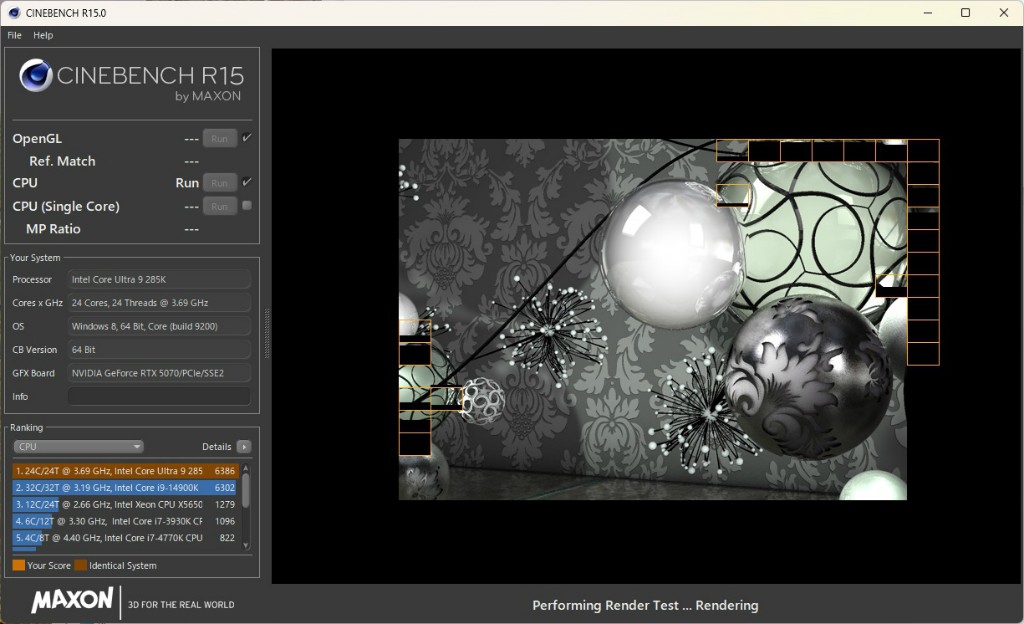1024x624 pixels.
Task: Maximize the Cinebench window
Action: pos(965,13)
